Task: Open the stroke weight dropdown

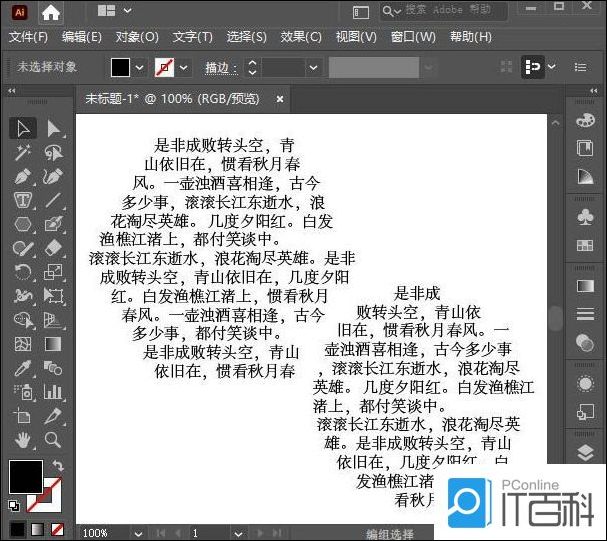Action: [314, 68]
